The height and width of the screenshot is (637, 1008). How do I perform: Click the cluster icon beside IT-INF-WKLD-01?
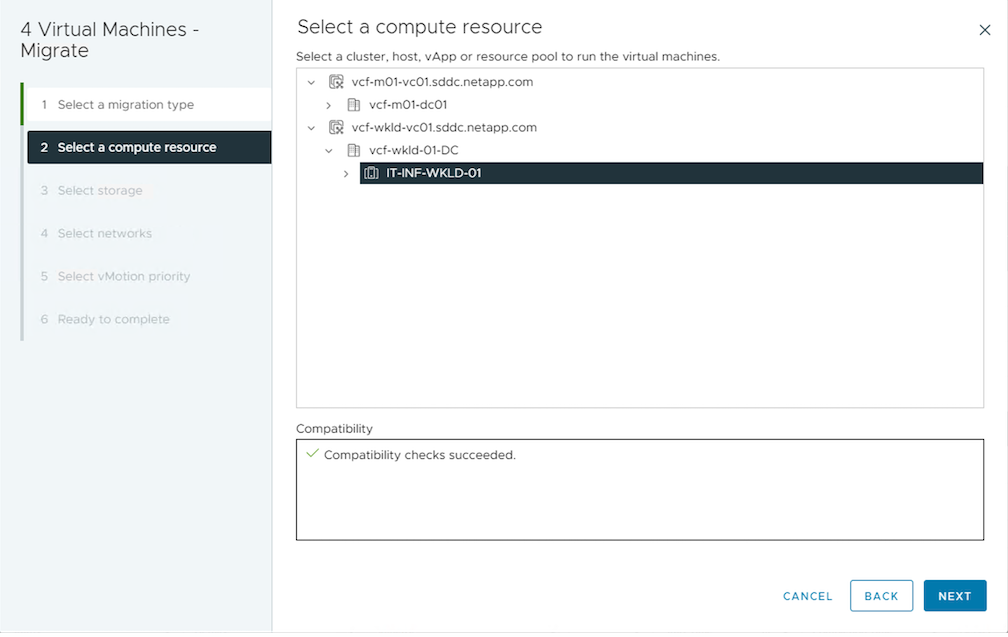pos(371,174)
